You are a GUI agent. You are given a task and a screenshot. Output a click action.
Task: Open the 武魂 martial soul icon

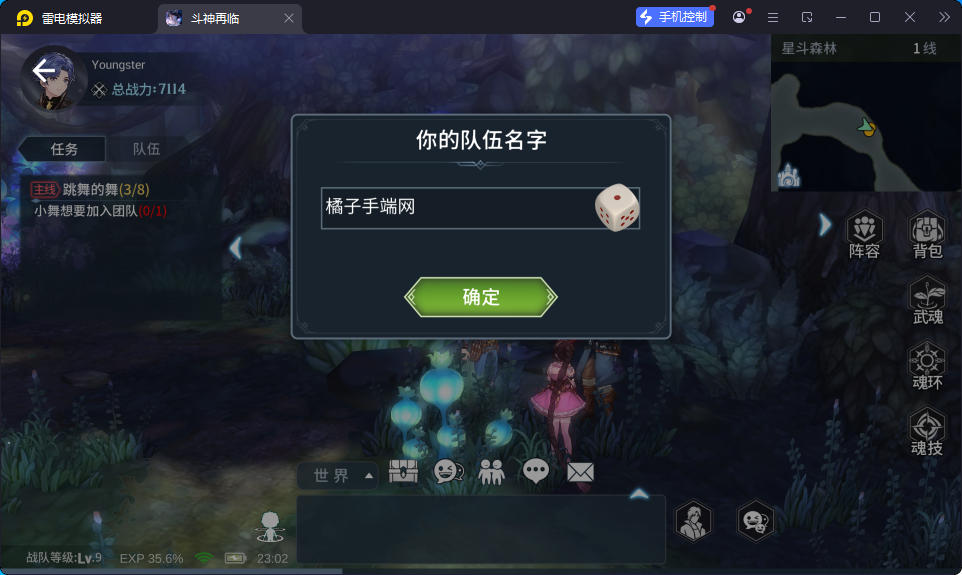click(927, 301)
